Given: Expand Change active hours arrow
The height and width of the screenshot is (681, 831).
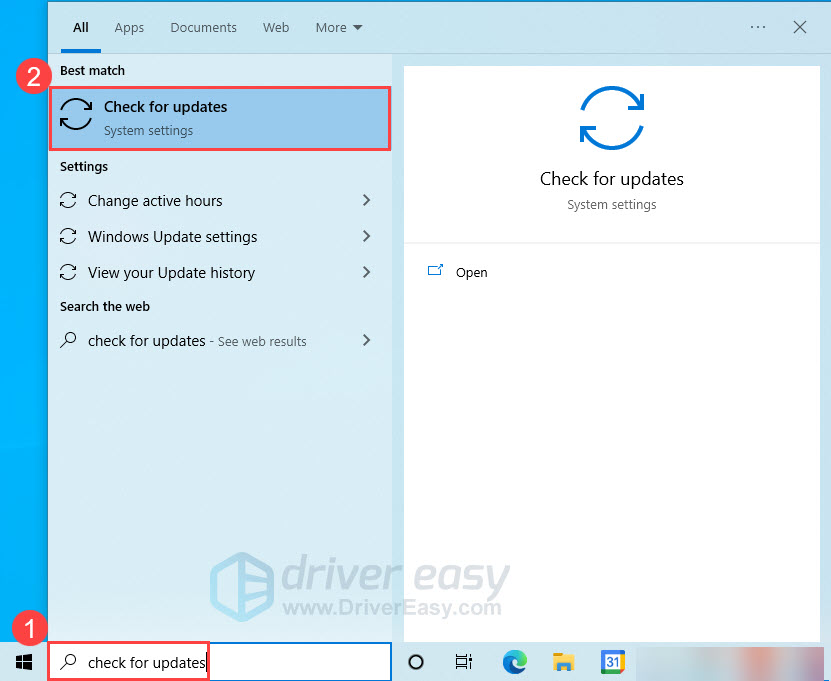Looking at the screenshot, I should coord(366,201).
